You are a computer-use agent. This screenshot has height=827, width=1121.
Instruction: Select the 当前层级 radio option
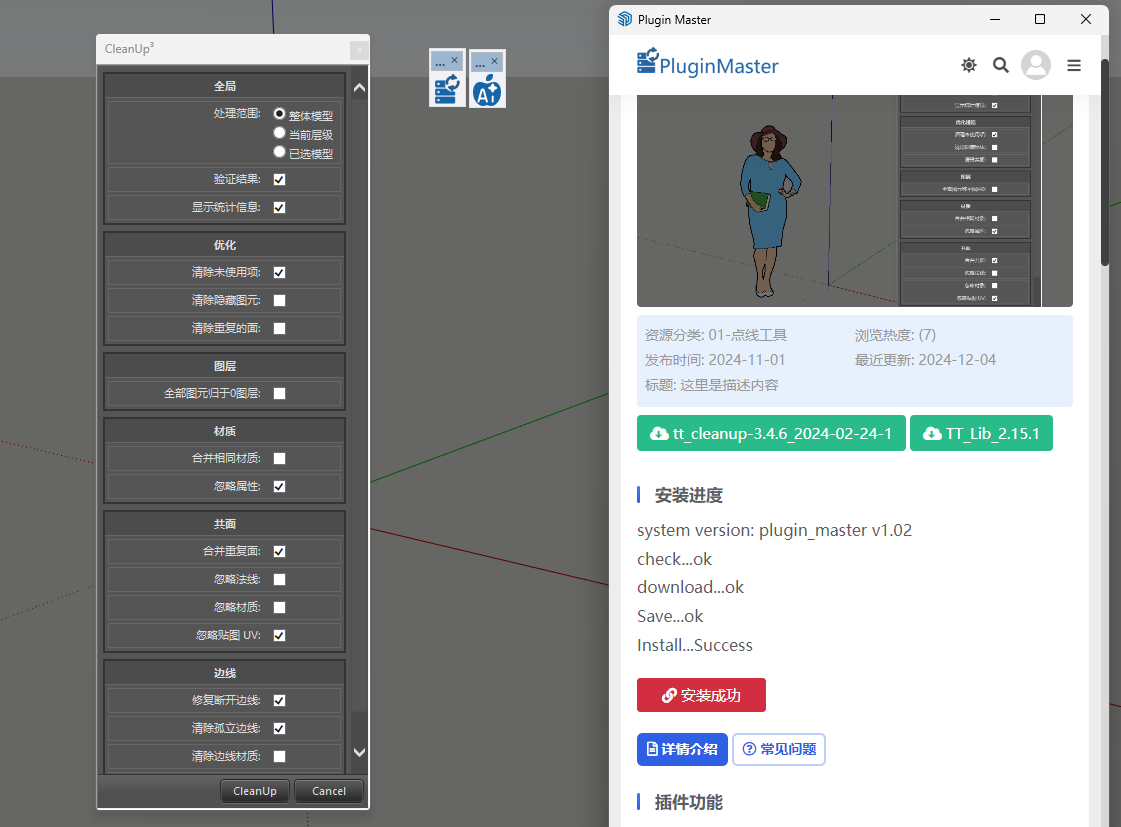(280, 133)
